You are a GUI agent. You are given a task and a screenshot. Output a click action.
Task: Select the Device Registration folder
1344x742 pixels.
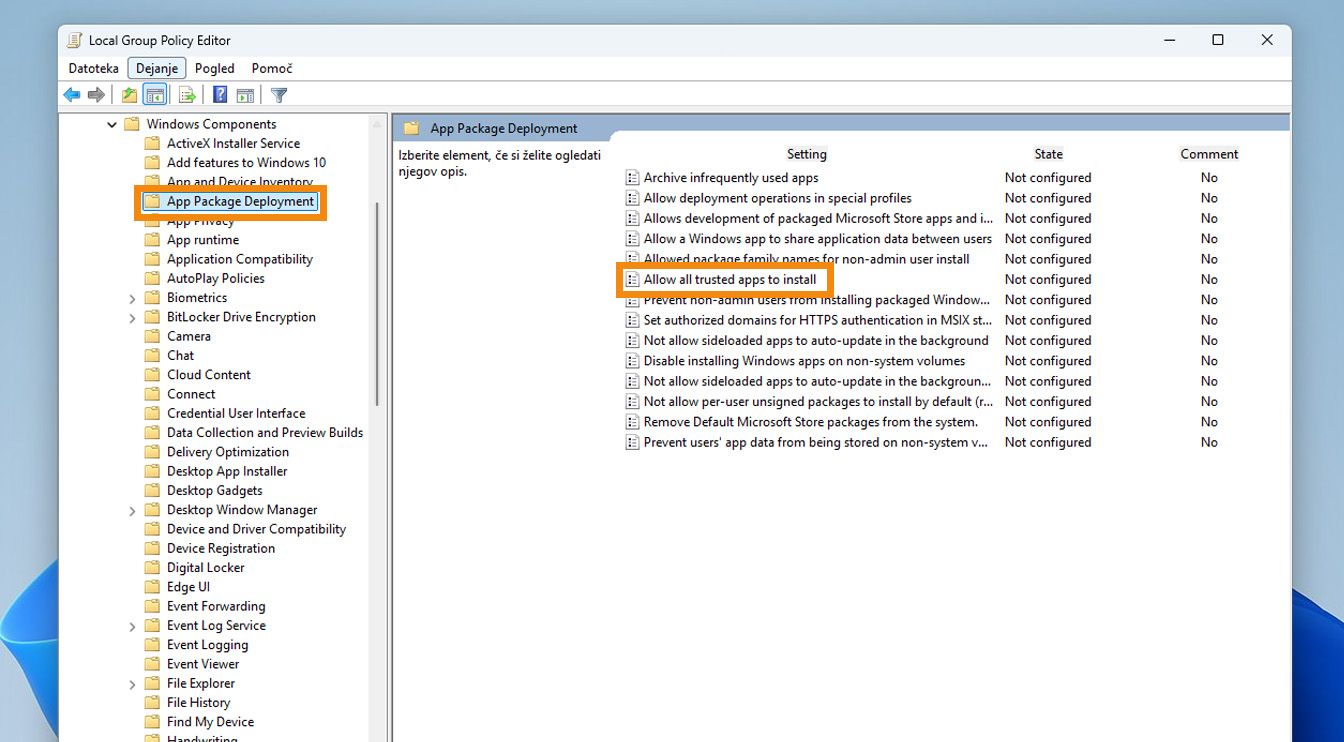(x=221, y=548)
